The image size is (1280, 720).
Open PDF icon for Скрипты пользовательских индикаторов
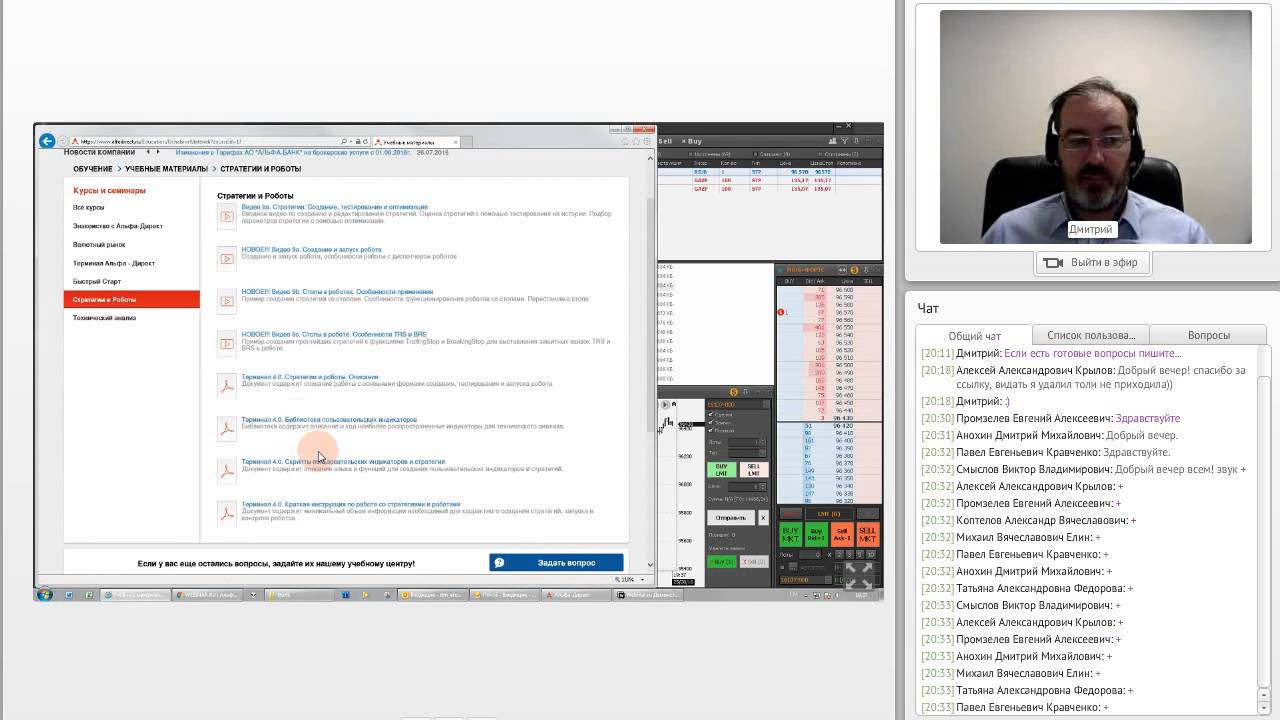226,471
